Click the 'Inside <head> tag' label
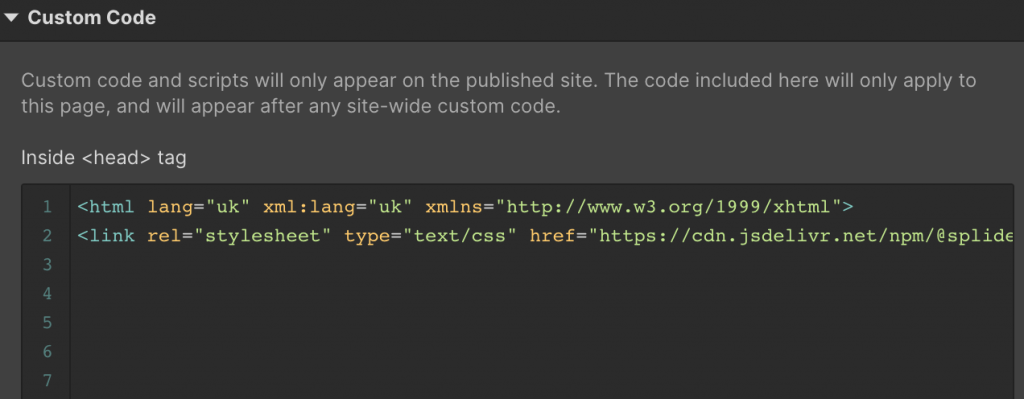1024x399 pixels. (x=104, y=158)
